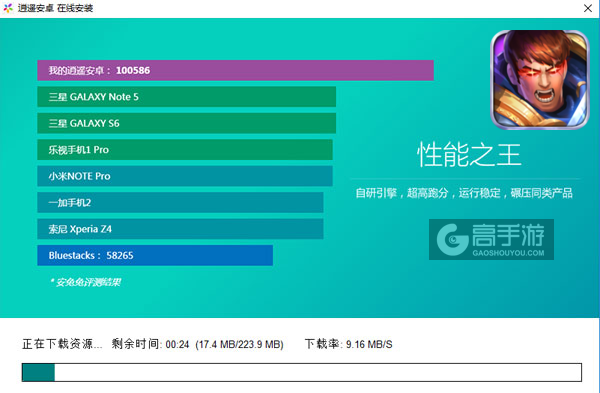
Task: Click the 逍遥安卓 app logo in title bar
Action: pos(8,8)
